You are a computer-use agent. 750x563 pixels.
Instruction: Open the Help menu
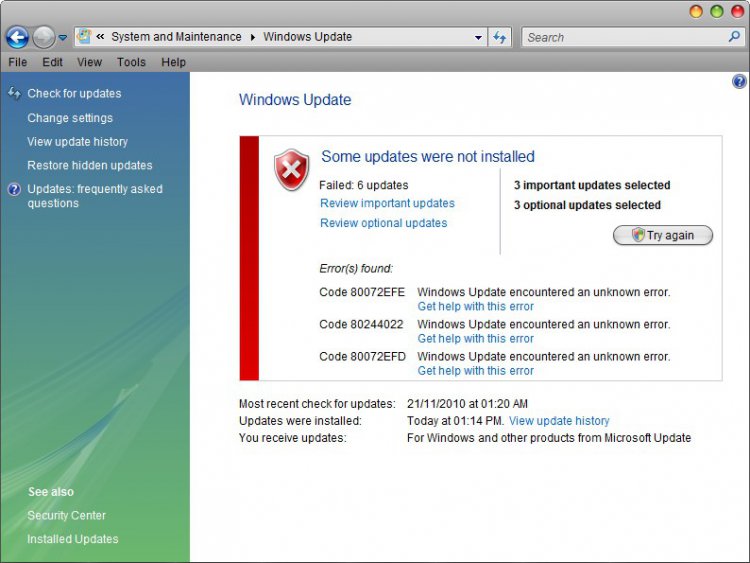pyautogui.click(x=173, y=62)
